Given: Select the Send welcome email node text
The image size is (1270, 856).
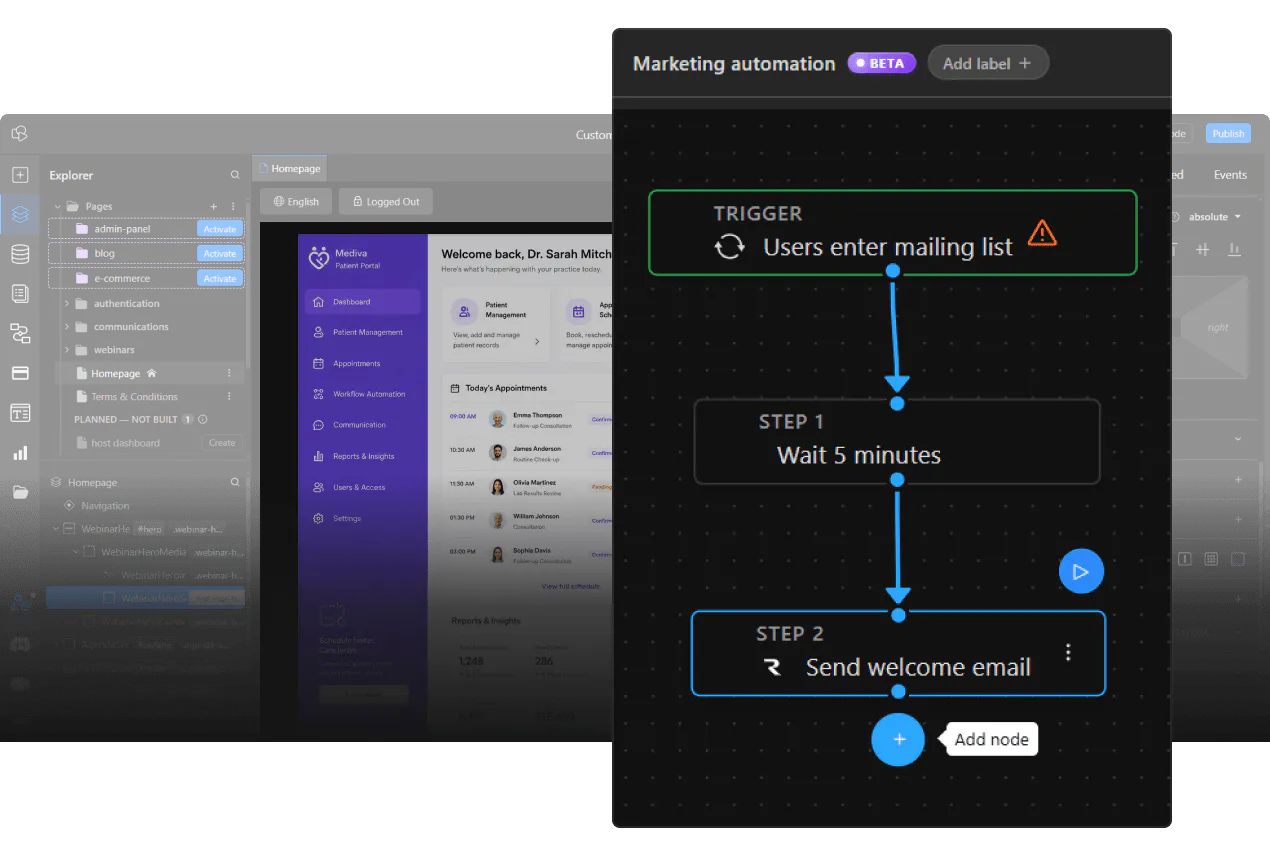Looking at the screenshot, I should point(918,667).
